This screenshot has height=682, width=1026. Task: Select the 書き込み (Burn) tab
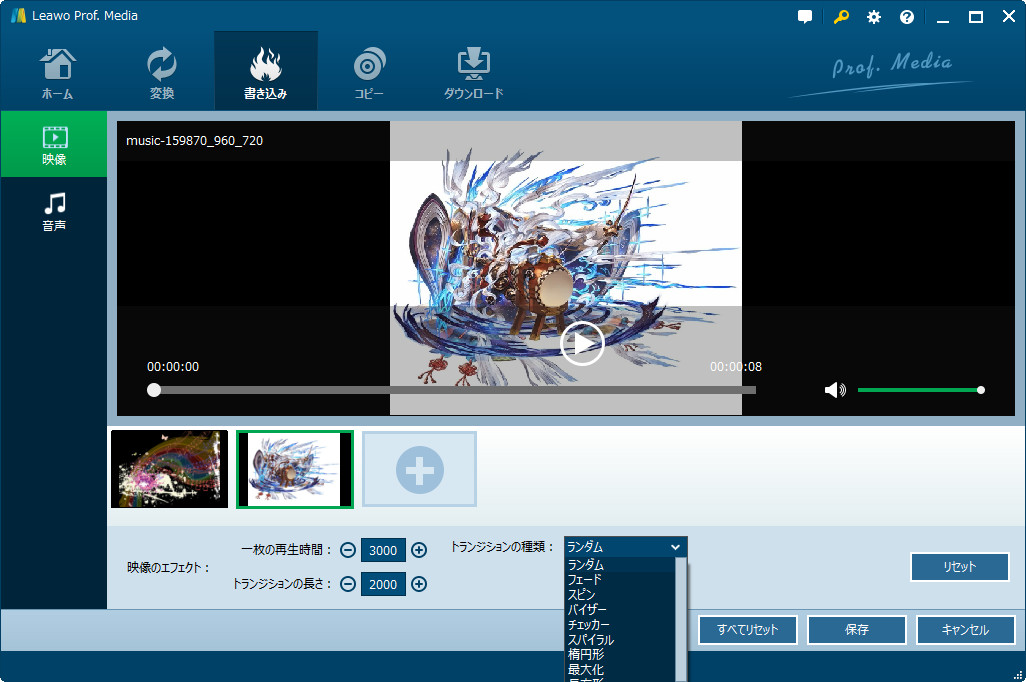pyautogui.click(x=266, y=73)
